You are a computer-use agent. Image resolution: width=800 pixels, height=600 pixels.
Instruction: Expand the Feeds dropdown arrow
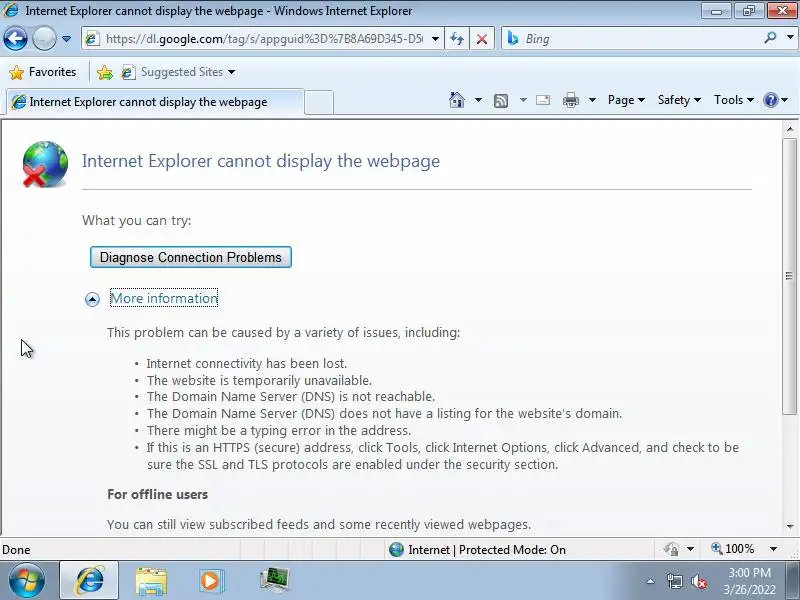click(523, 100)
